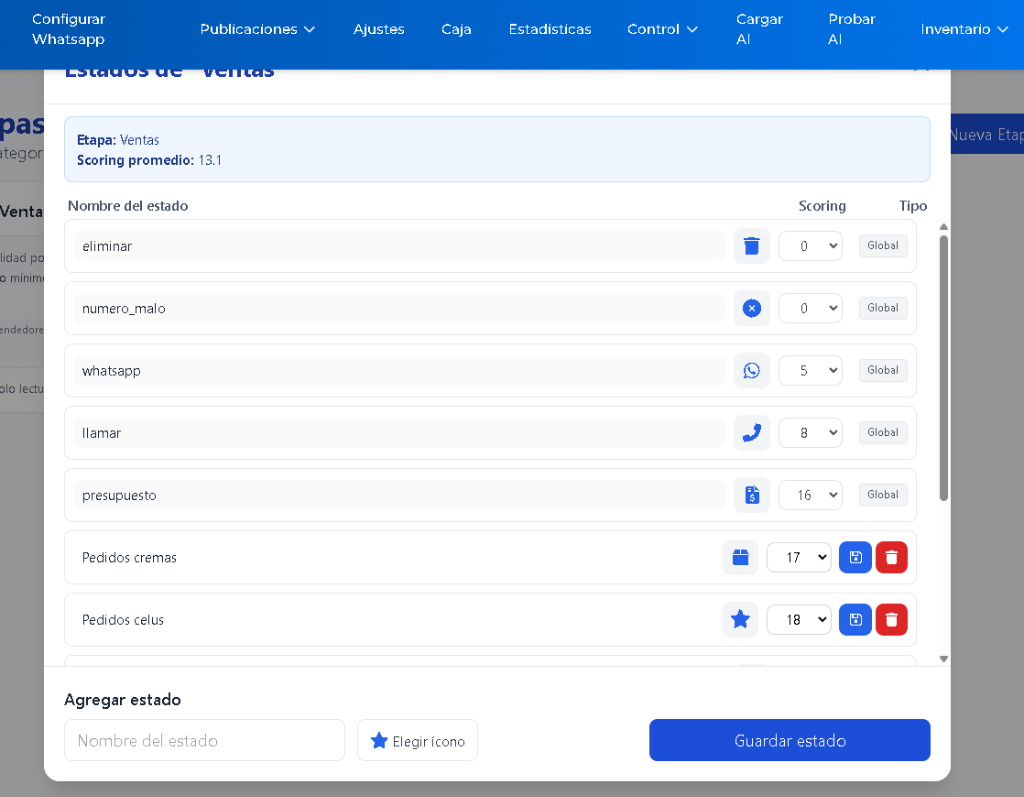Open scoring dropdown for llamar state
The width and height of the screenshot is (1024, 797).
[x=810, y=433]
